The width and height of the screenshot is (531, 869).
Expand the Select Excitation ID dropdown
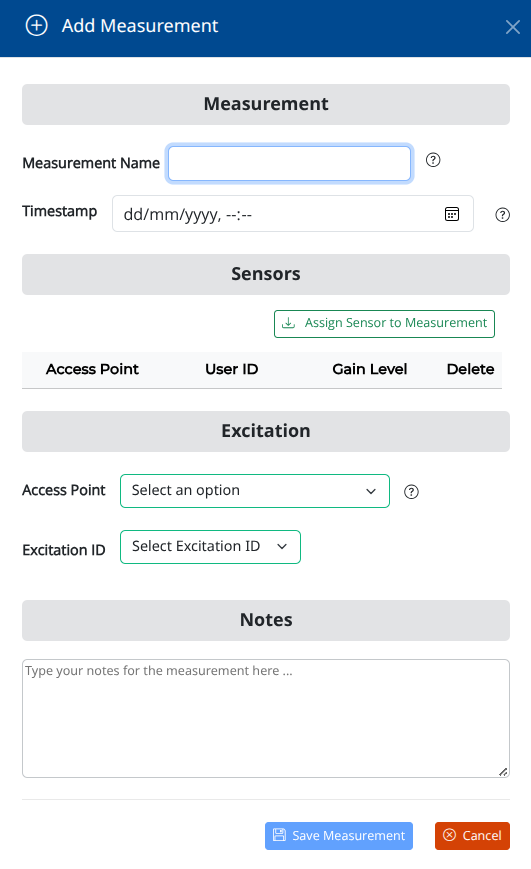coord(211,547)
